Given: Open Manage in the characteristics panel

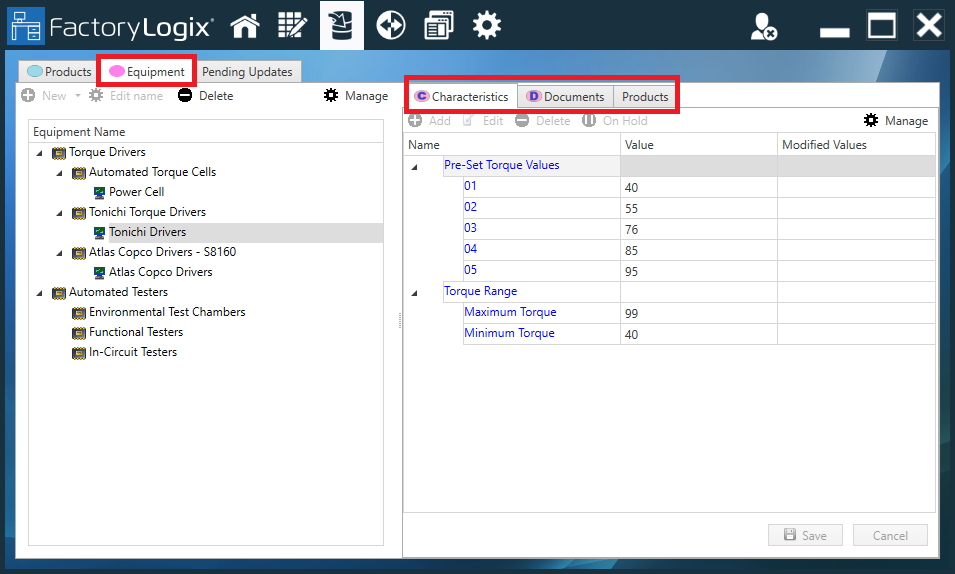Looking at the screenshot, I should 896,121.
